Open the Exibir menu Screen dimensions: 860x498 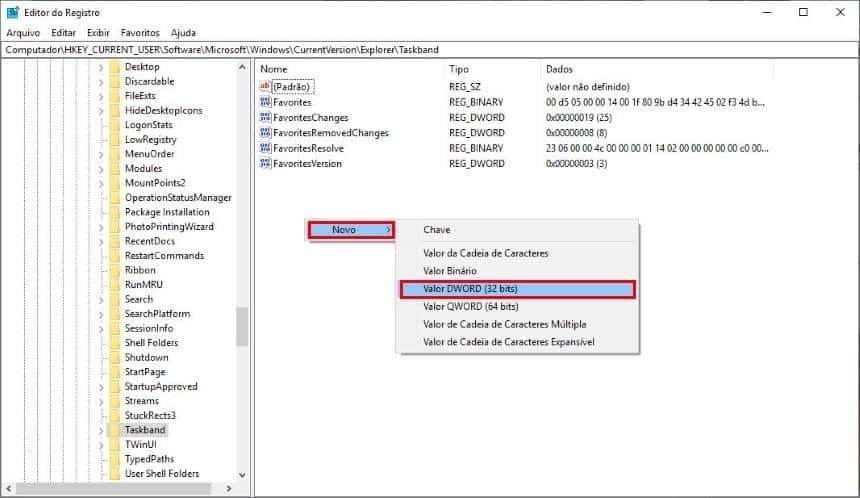click(x=98, y=33)
